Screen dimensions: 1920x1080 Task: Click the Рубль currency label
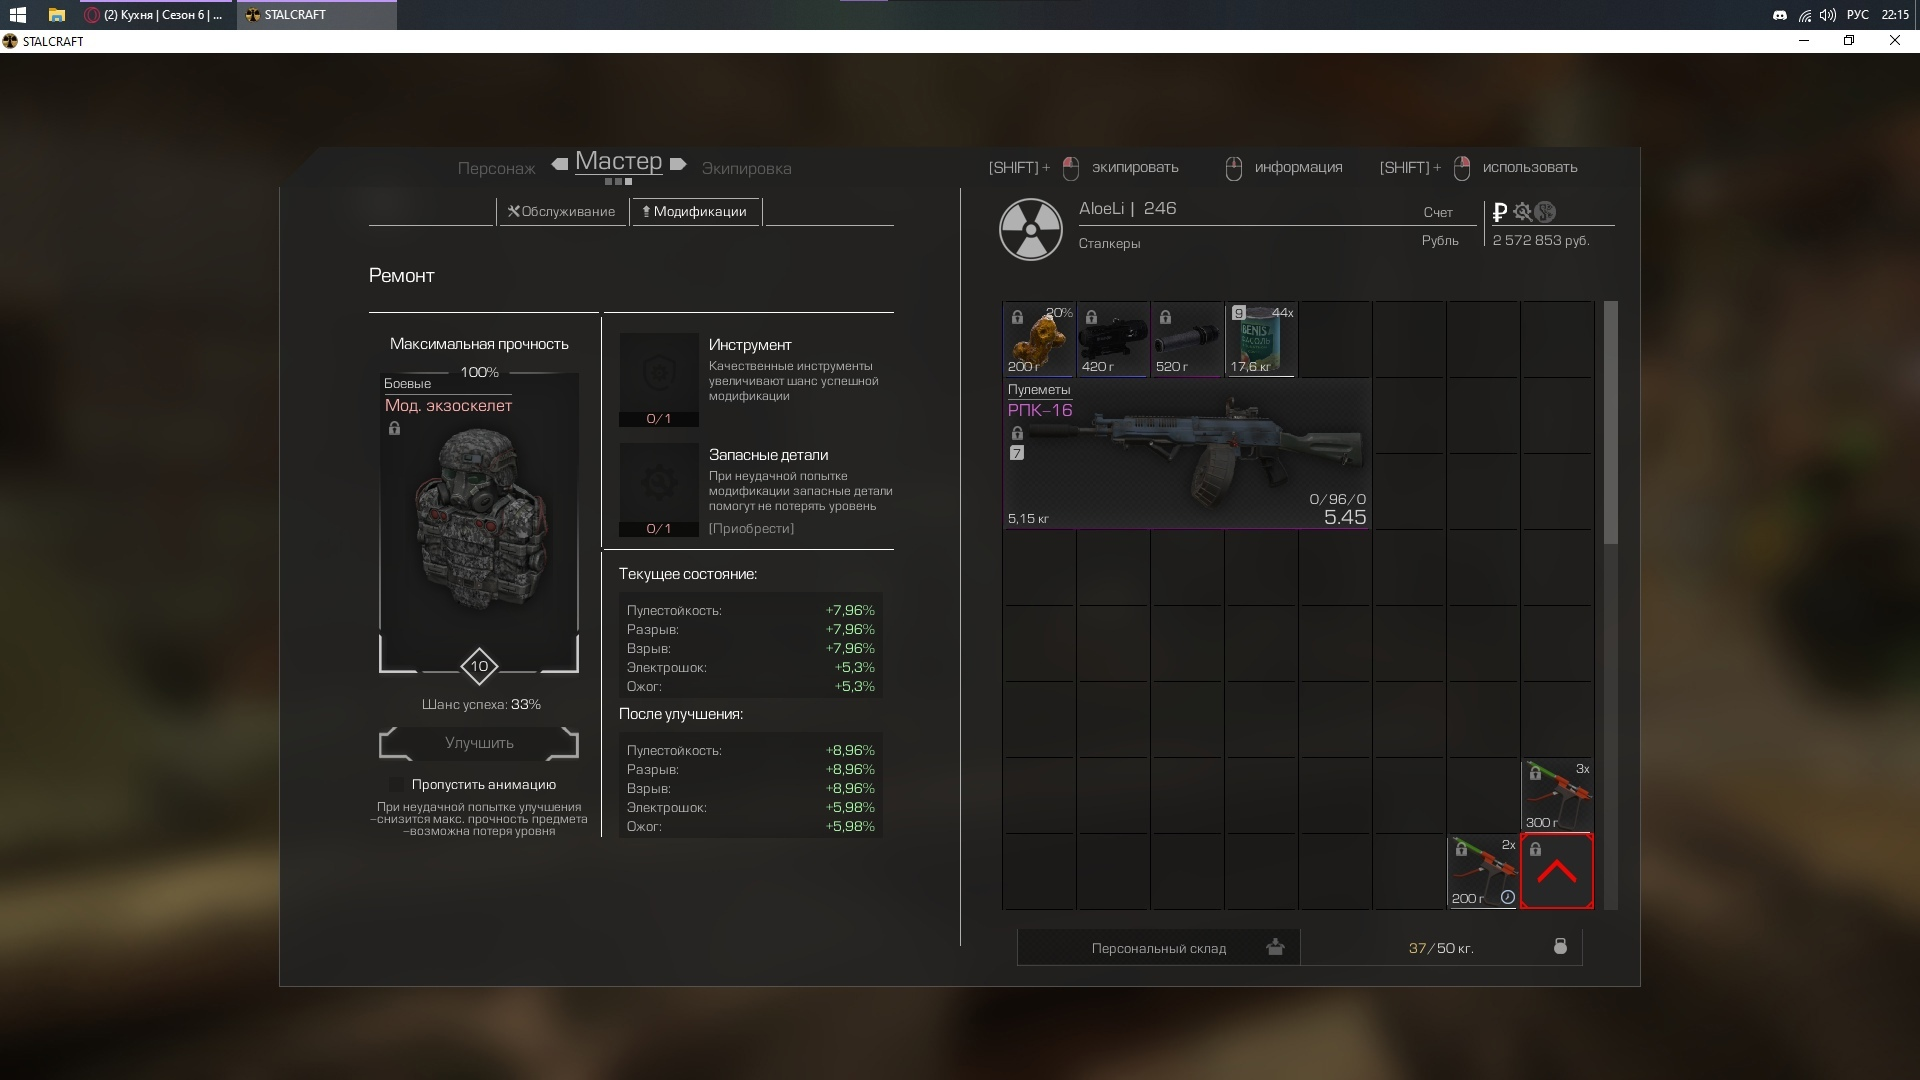coord(1440,240)
